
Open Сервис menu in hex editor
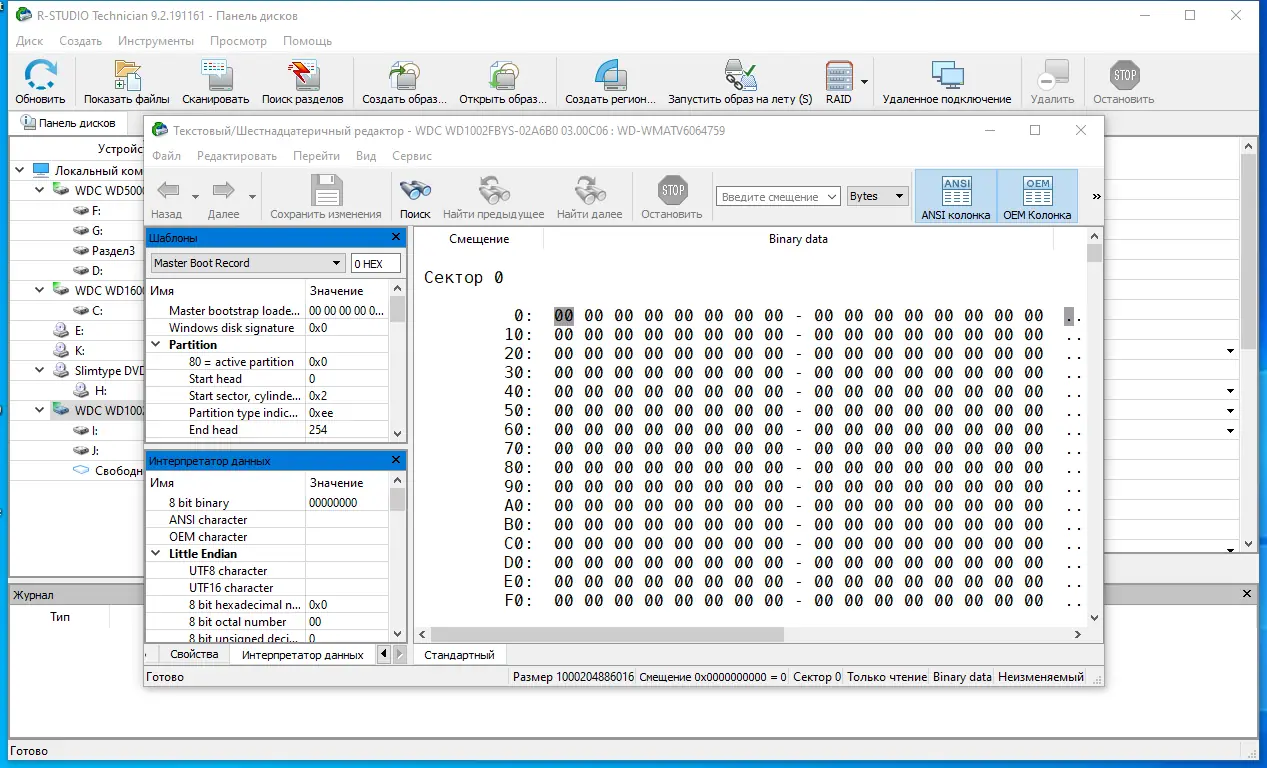pos(412,156)
